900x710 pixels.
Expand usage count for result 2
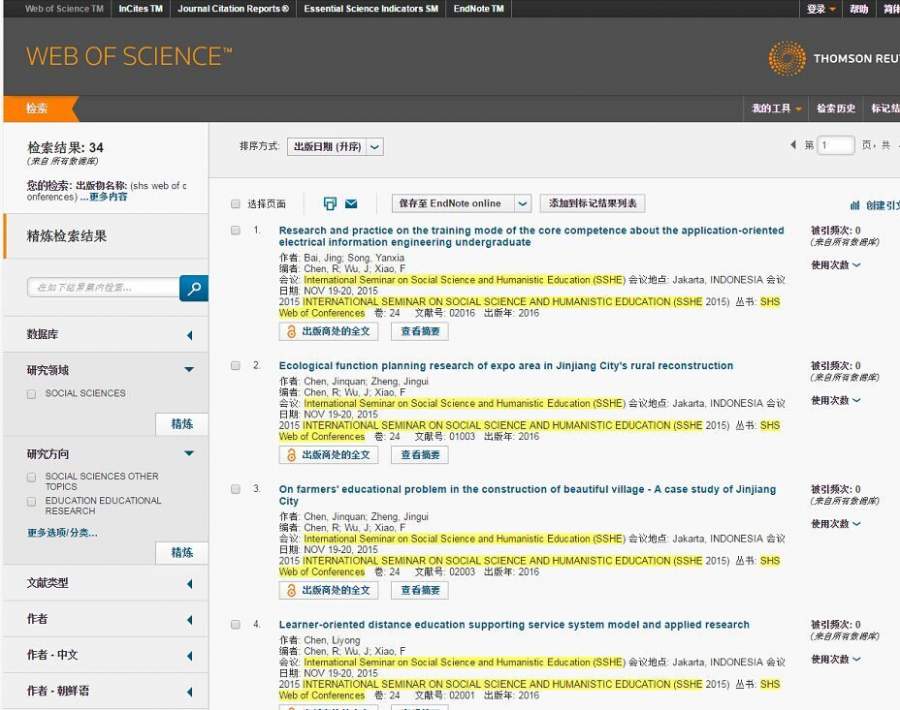tap(835, 400)
